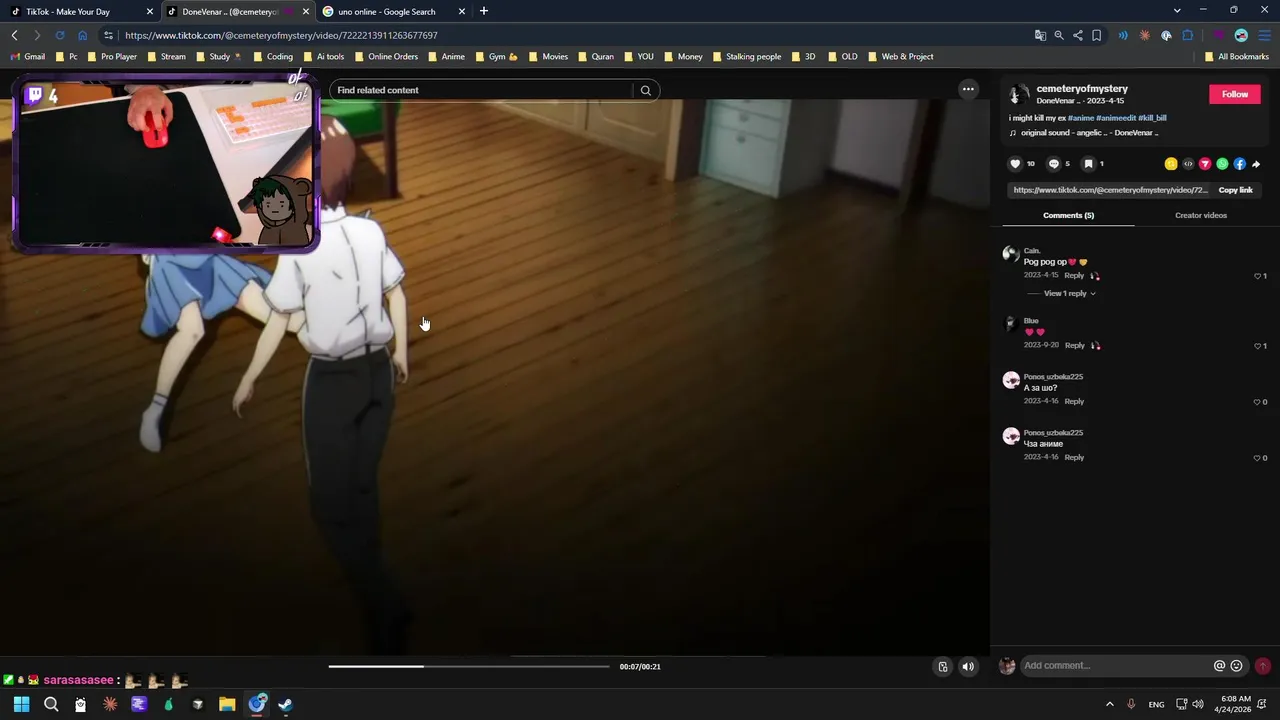1280x720 pixels.
Task: Send to friends via the red arrow icon
Action: (x=1205, y=164)
